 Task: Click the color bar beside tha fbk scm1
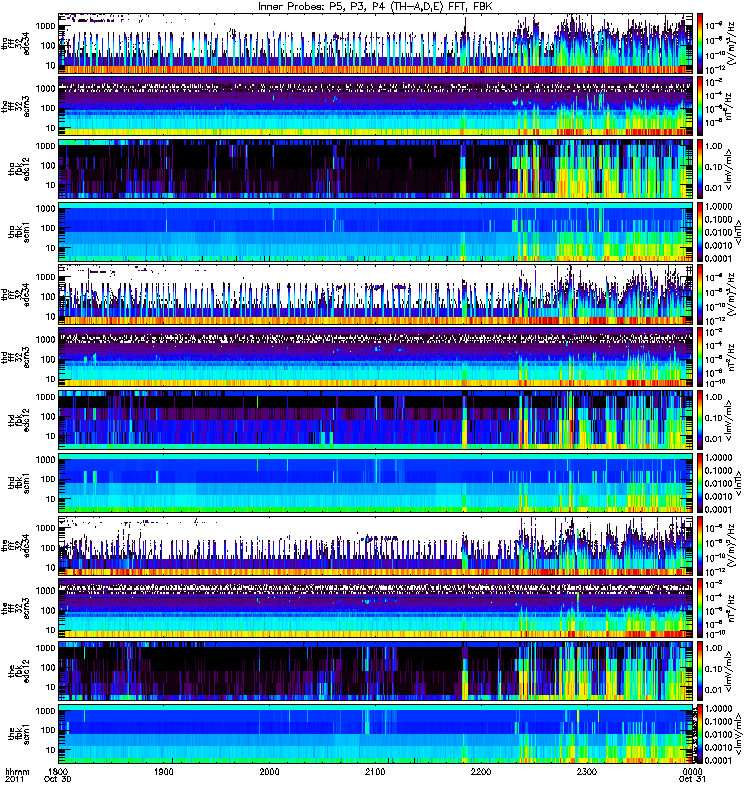pos(700,232)
